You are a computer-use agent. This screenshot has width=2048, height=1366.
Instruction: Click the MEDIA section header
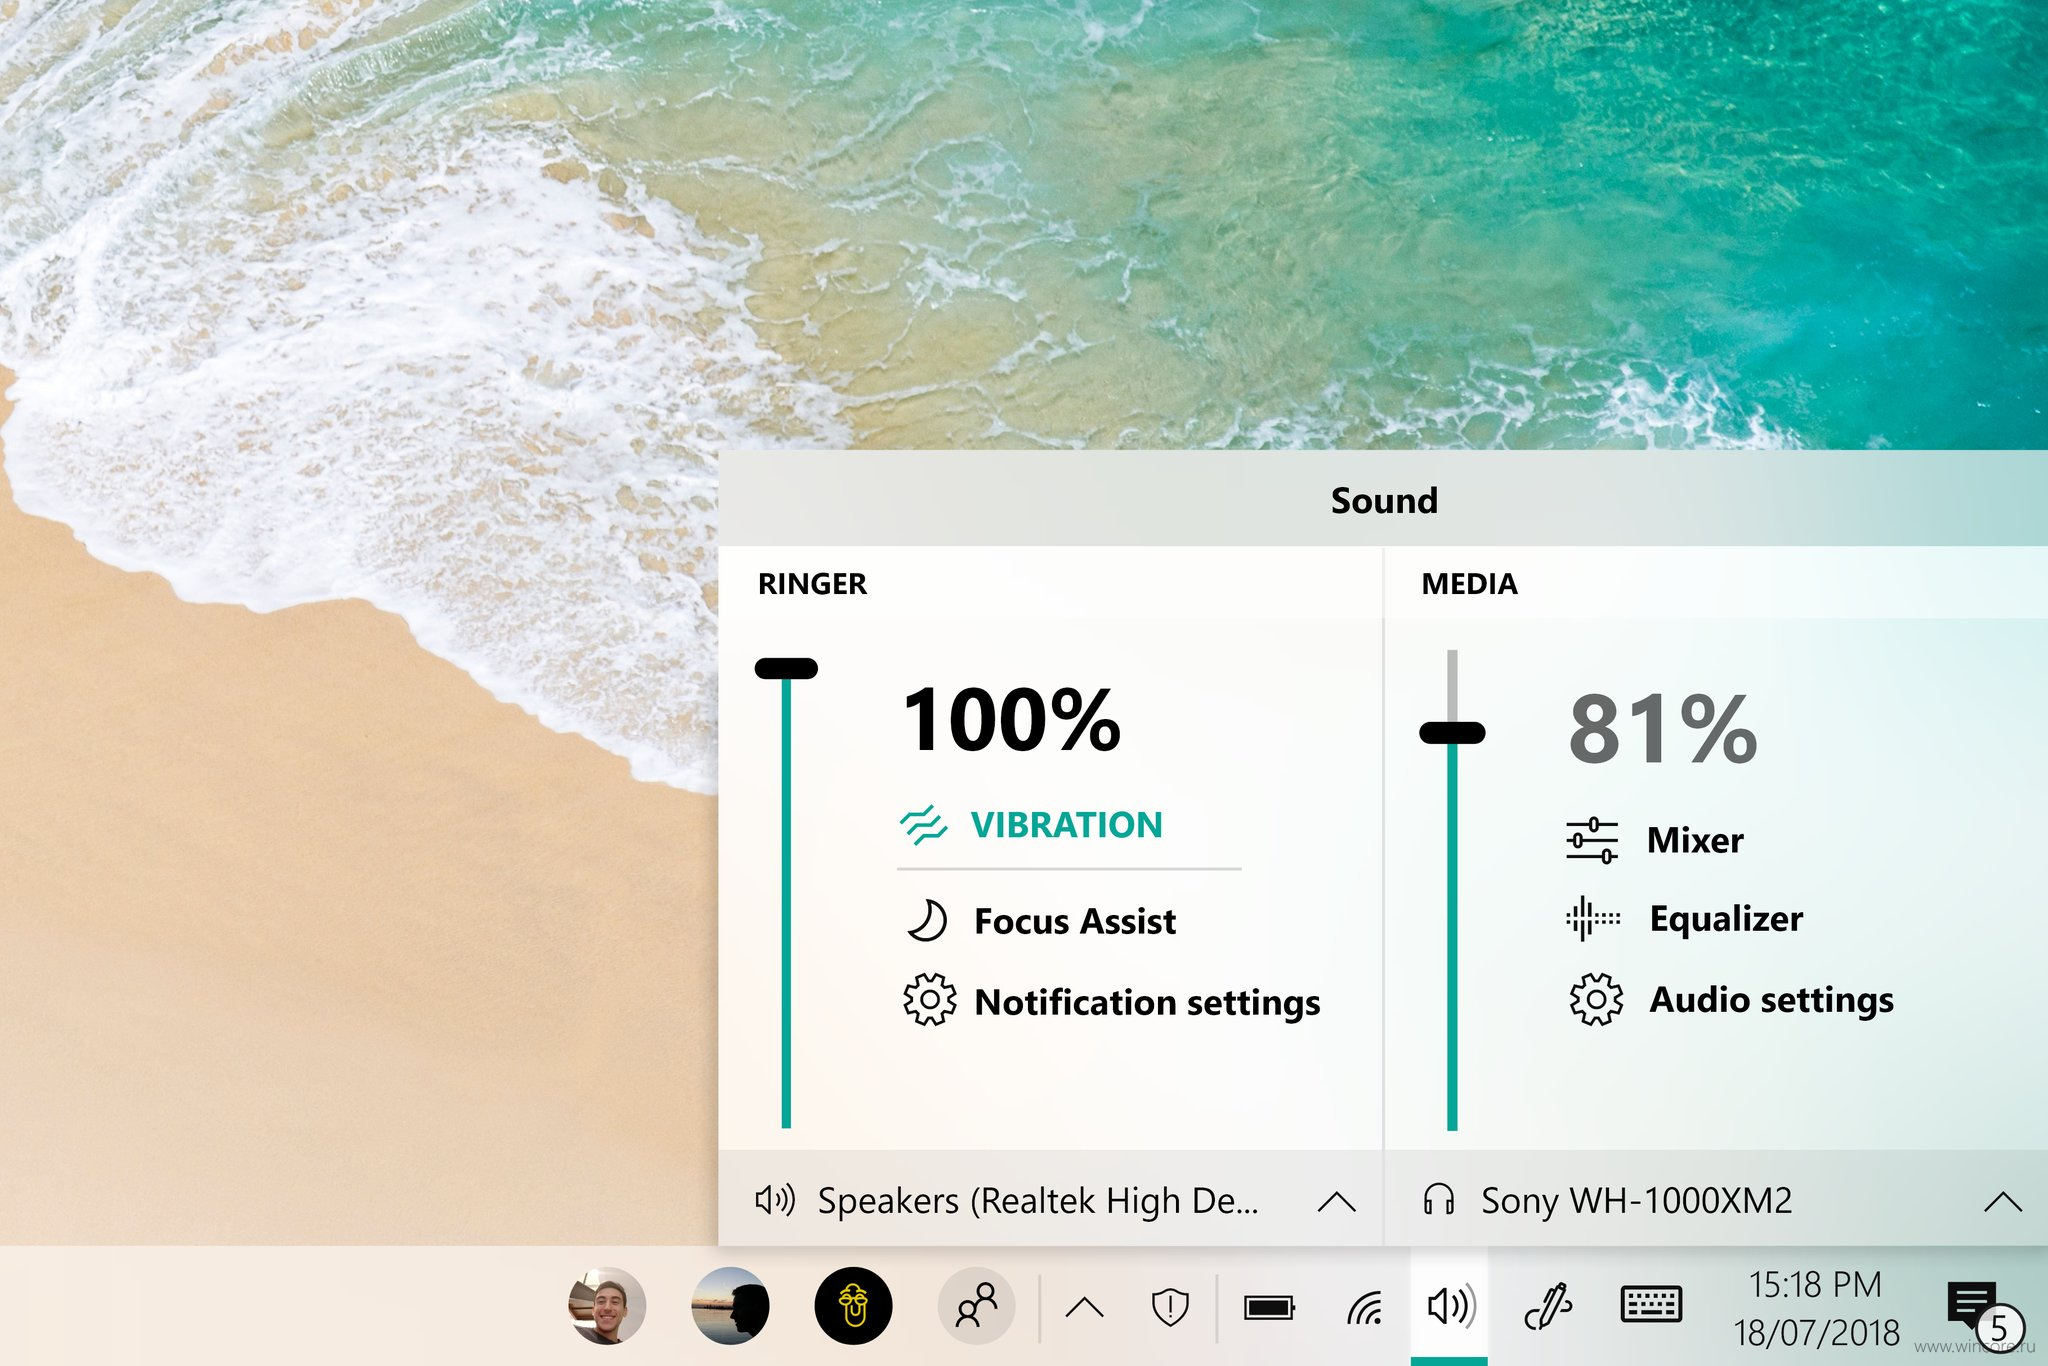point(1469,584)
